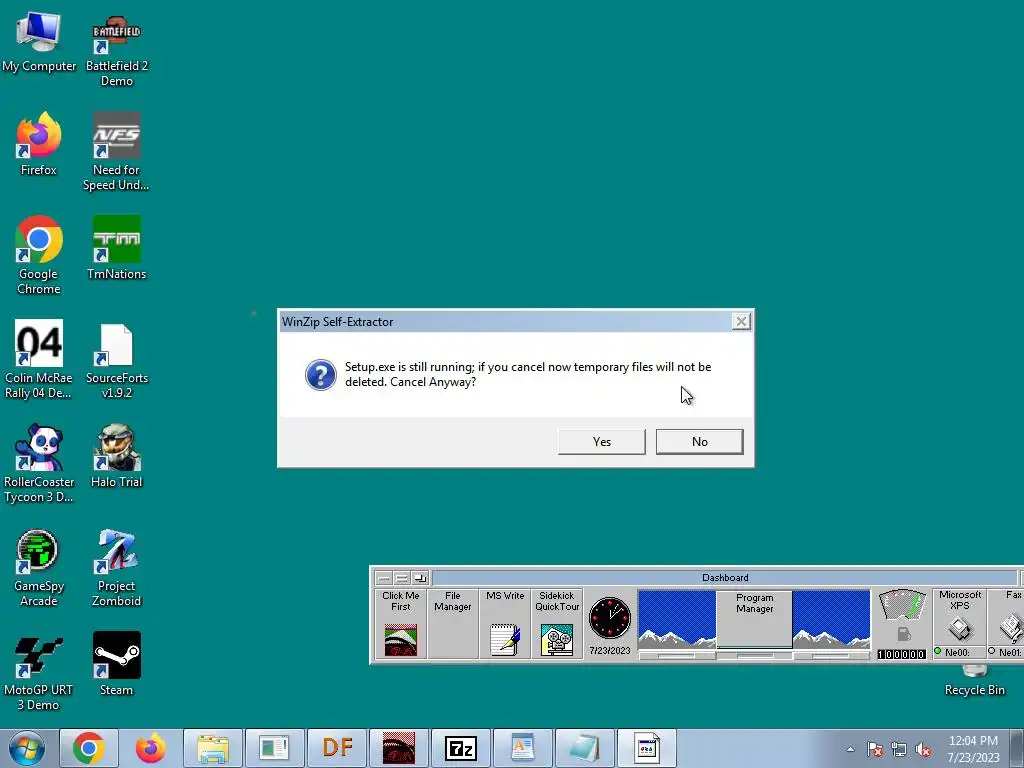
Task: Open the WordPad document taskbar icon
Action: pos(523,748)
